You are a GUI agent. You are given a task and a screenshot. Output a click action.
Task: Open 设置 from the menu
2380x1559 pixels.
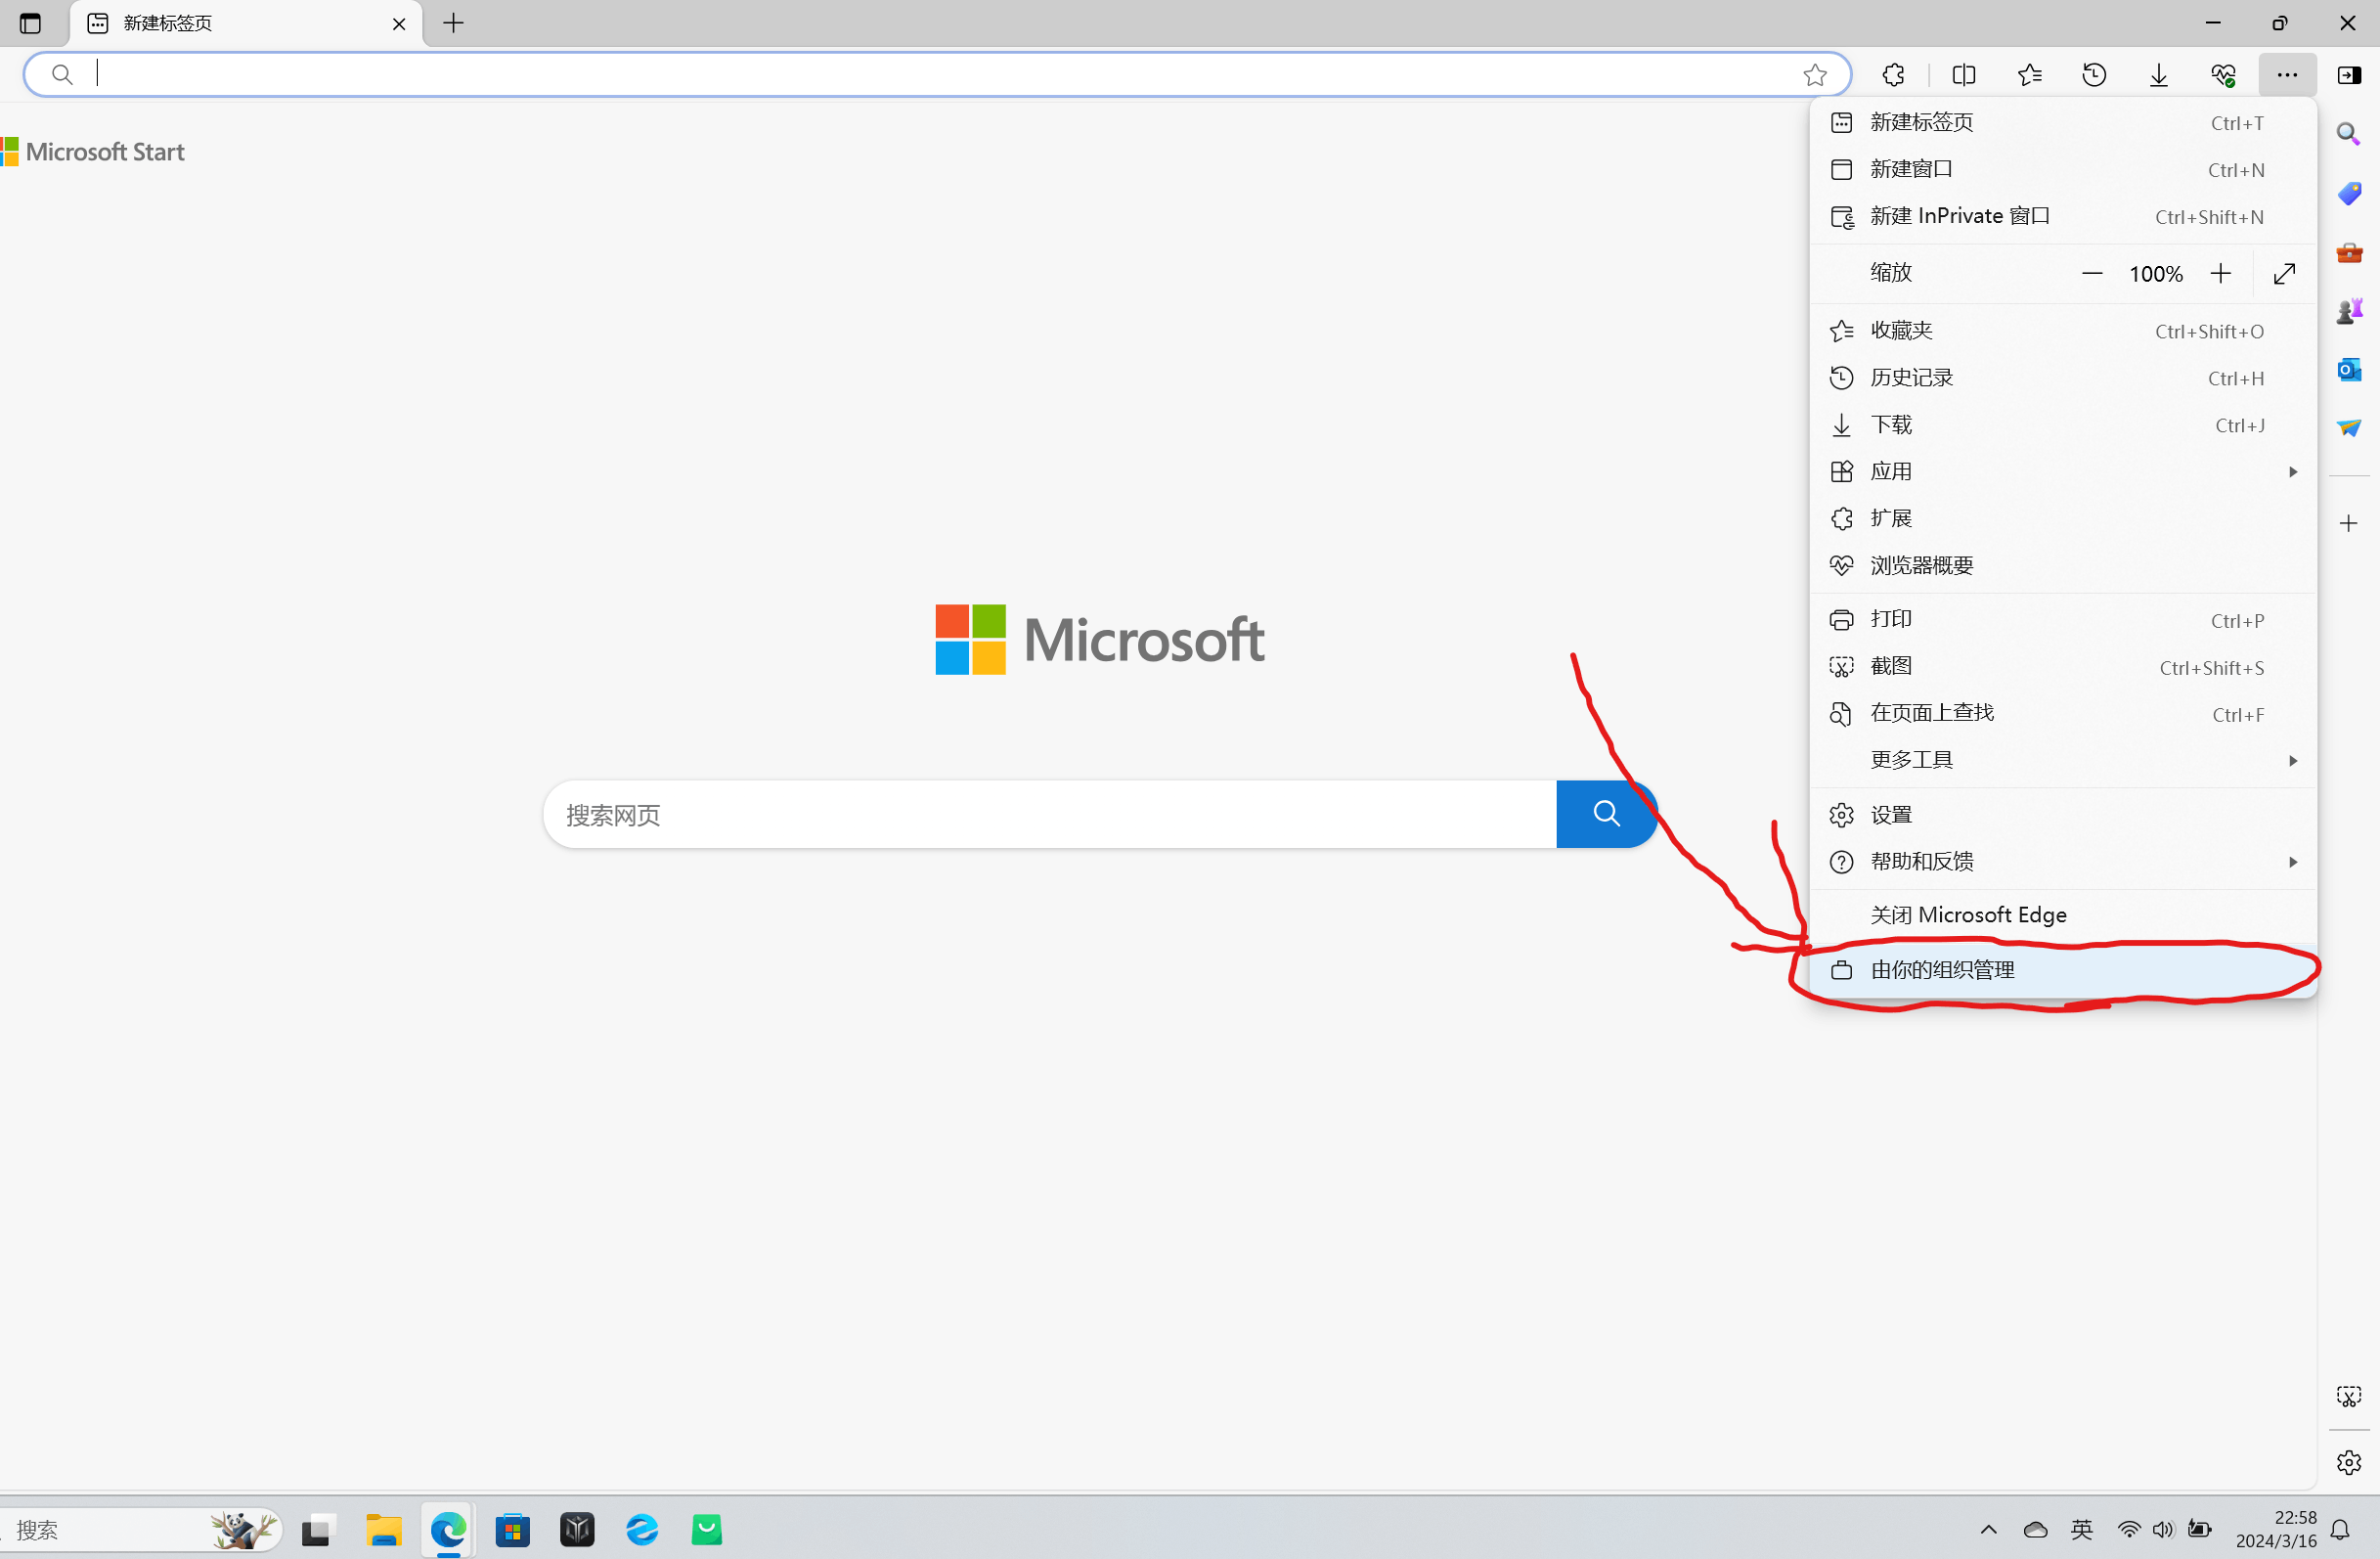pyautogui.click(x=2062, y=814)
